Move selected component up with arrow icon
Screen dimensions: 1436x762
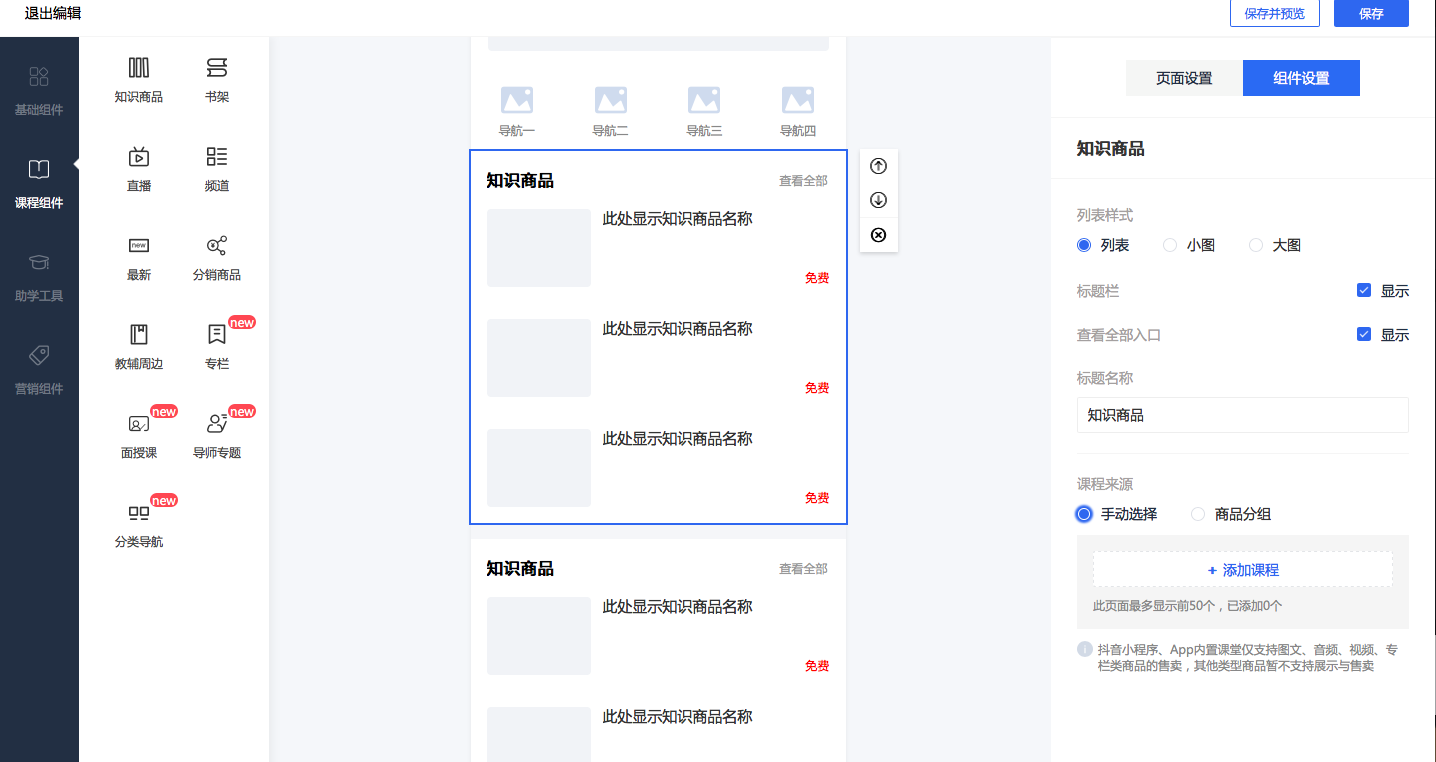coord(879,166)
